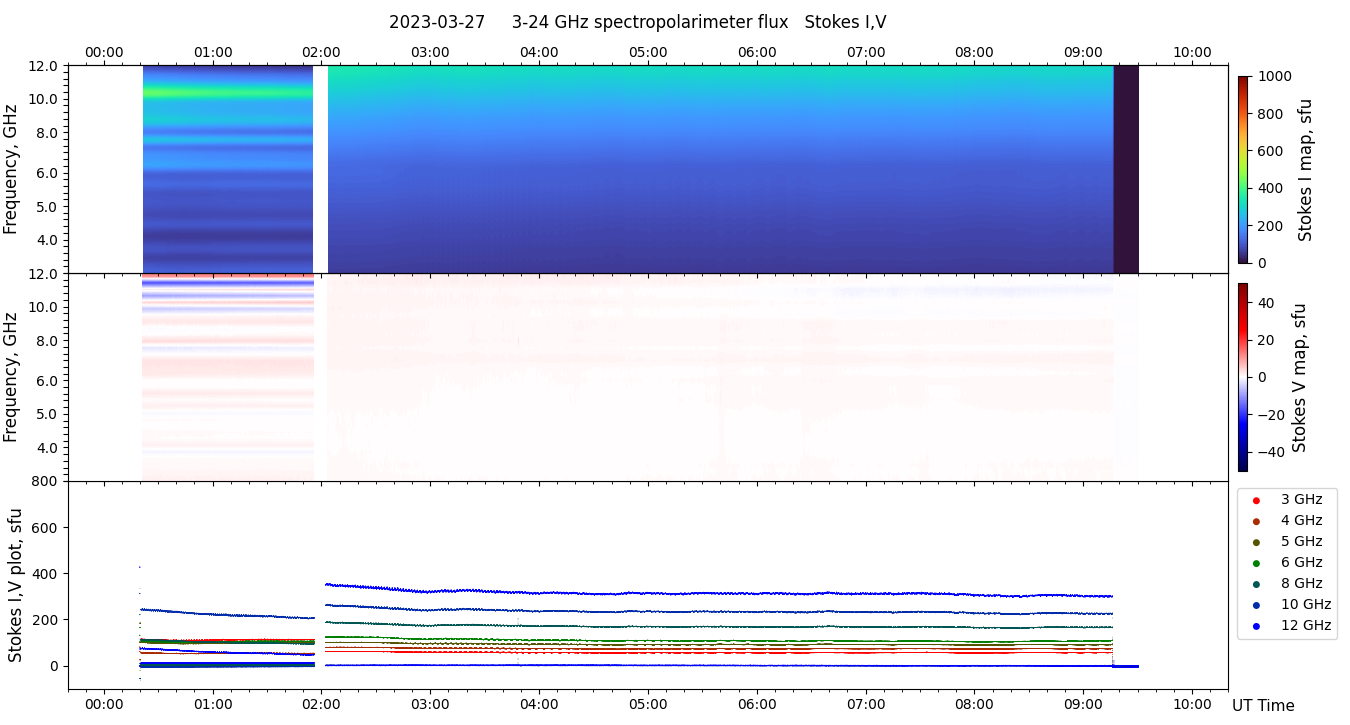The image size is (1350, 725).
Task: Click the dark purple block in the top spectrogram
Action: [1126, 169]
